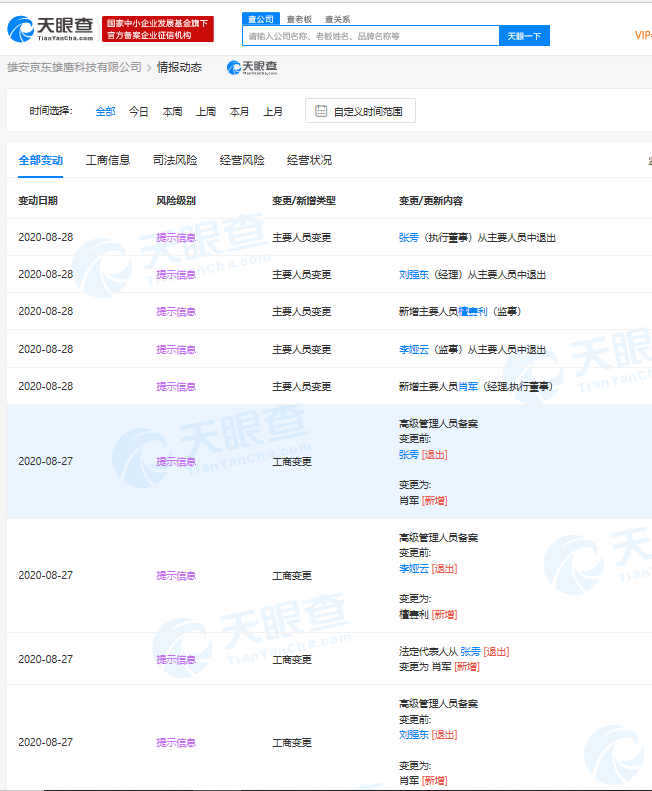Click the 天眼一下 search button
Screen dimensions: 652x791
pyautogui.click(x=524, y=36)
